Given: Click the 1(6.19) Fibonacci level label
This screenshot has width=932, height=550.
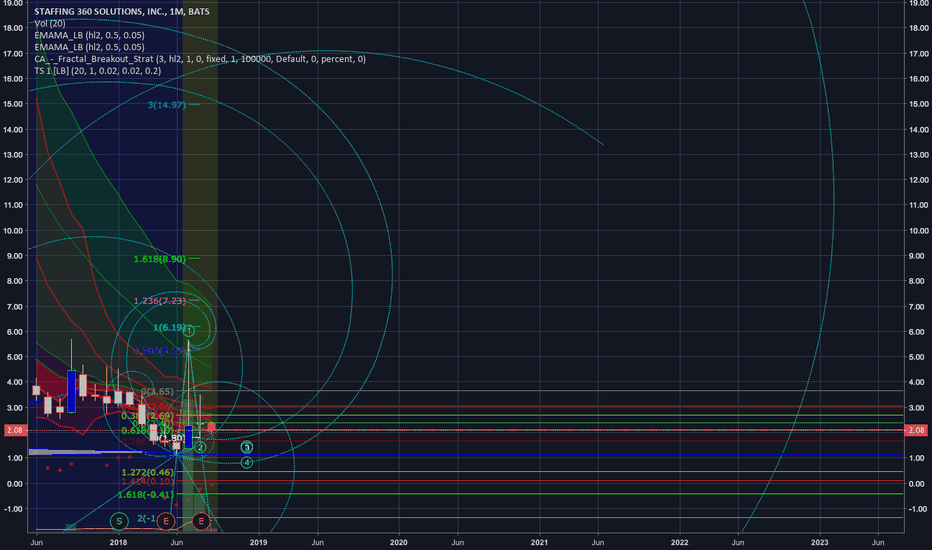Looking at the screenshot, I should point(170,328).
